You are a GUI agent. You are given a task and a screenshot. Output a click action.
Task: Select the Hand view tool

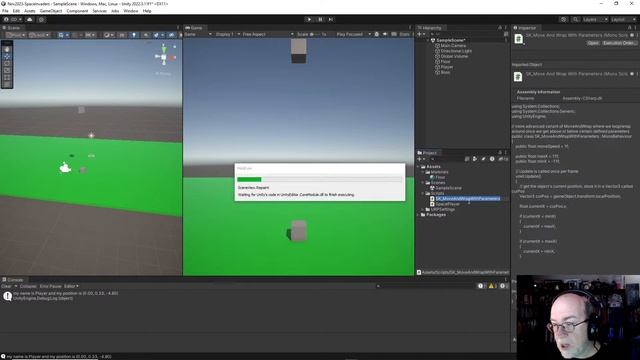click(7, 49)
